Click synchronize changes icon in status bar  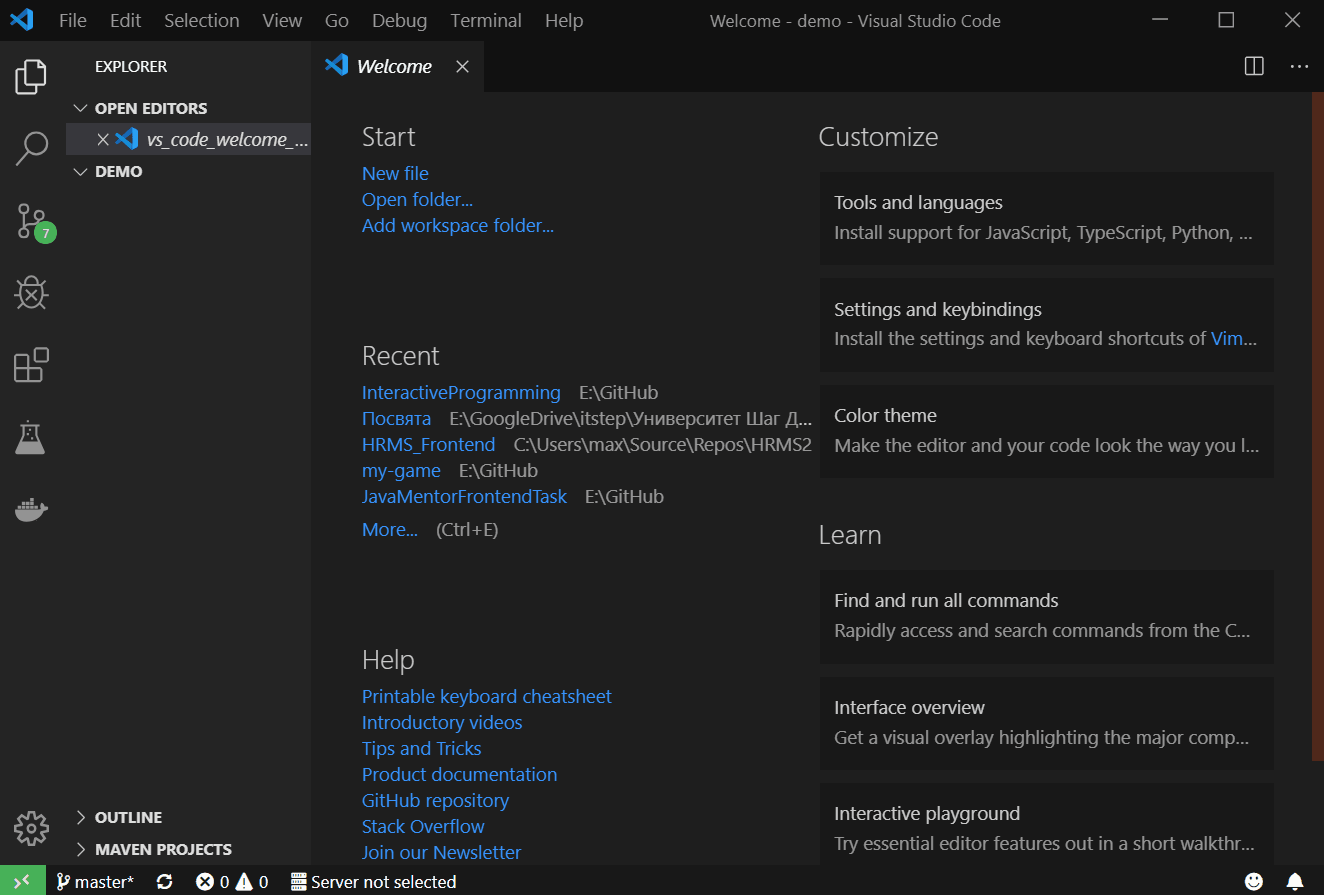[x=165, y=881]
